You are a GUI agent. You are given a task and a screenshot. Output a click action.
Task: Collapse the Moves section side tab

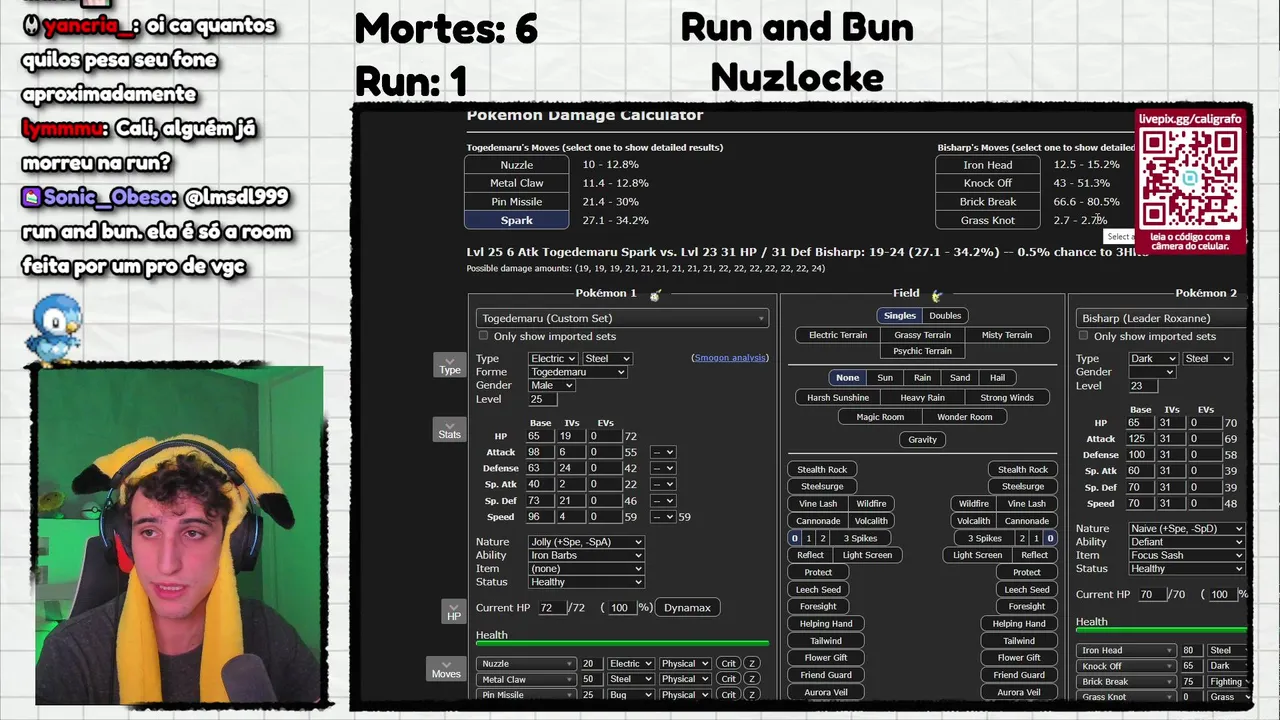446,669
